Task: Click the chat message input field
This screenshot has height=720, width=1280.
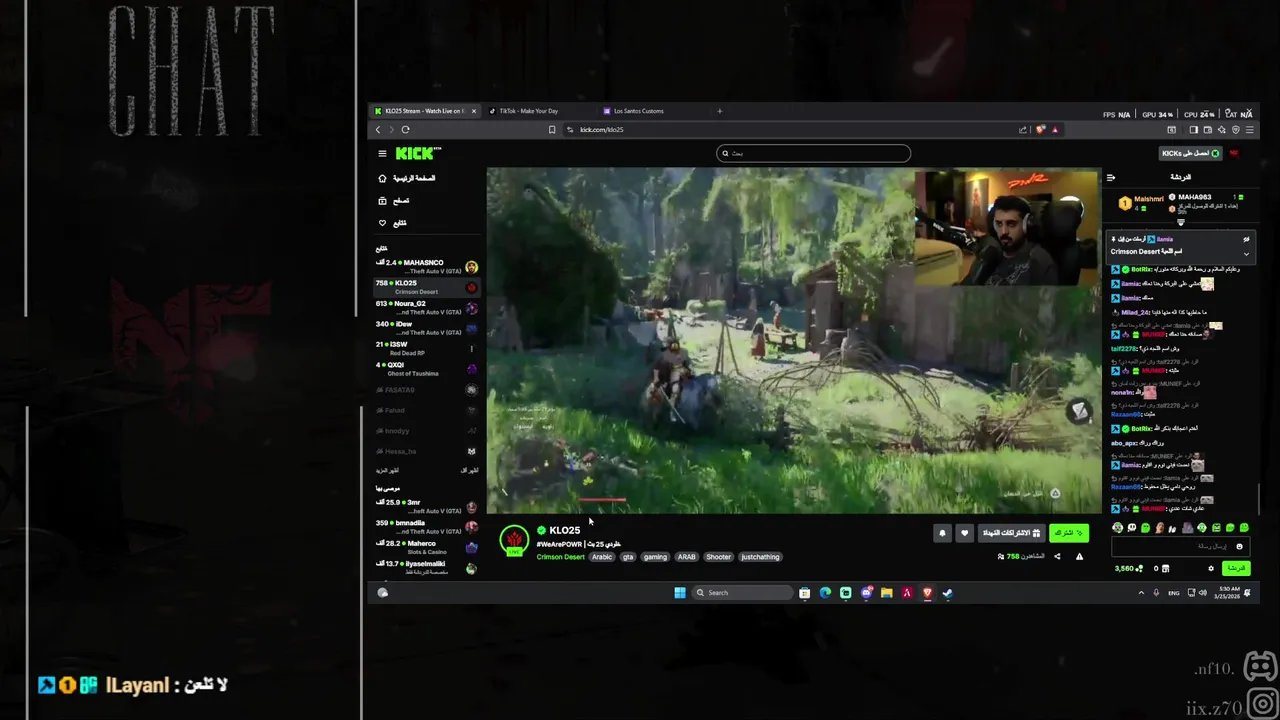Action: (x=1180, y=547)
